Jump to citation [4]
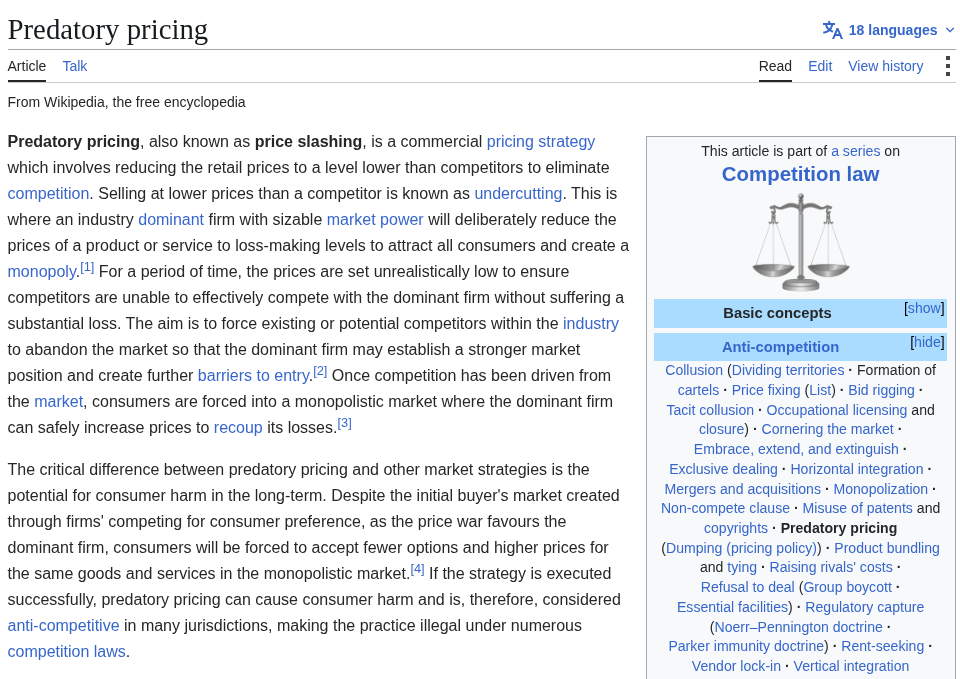This screenshot has width=960, height=679. coord(417,569)
